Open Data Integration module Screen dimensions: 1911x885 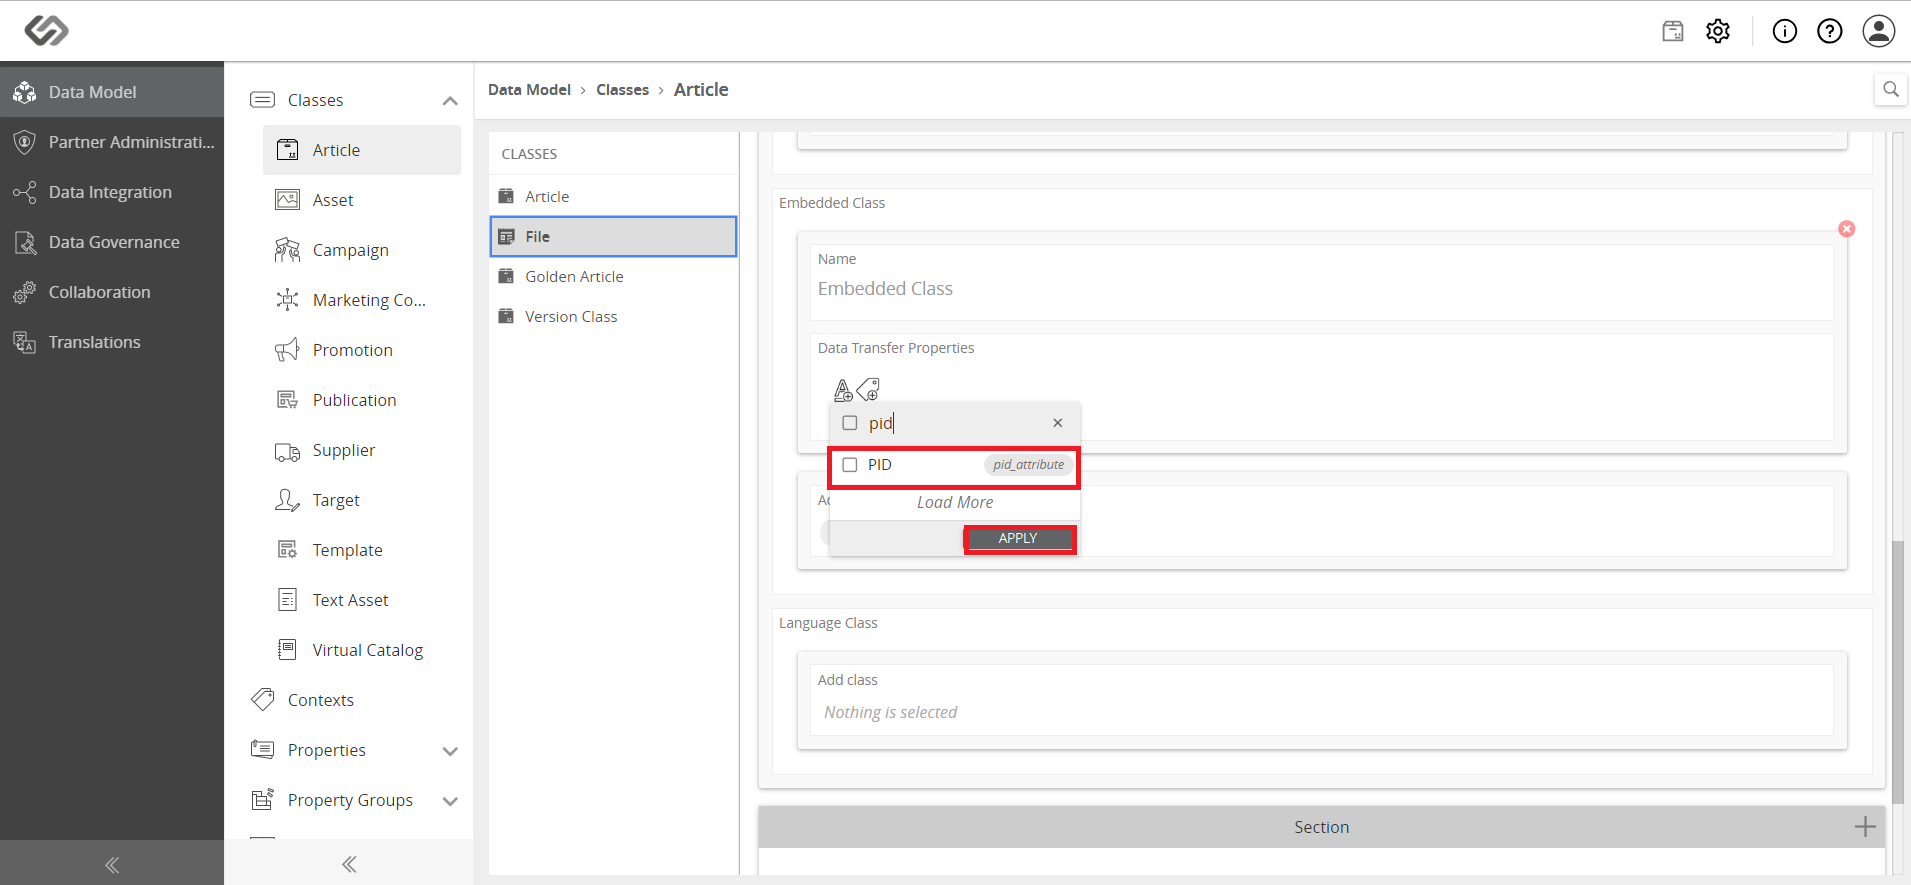pos(112,192)
